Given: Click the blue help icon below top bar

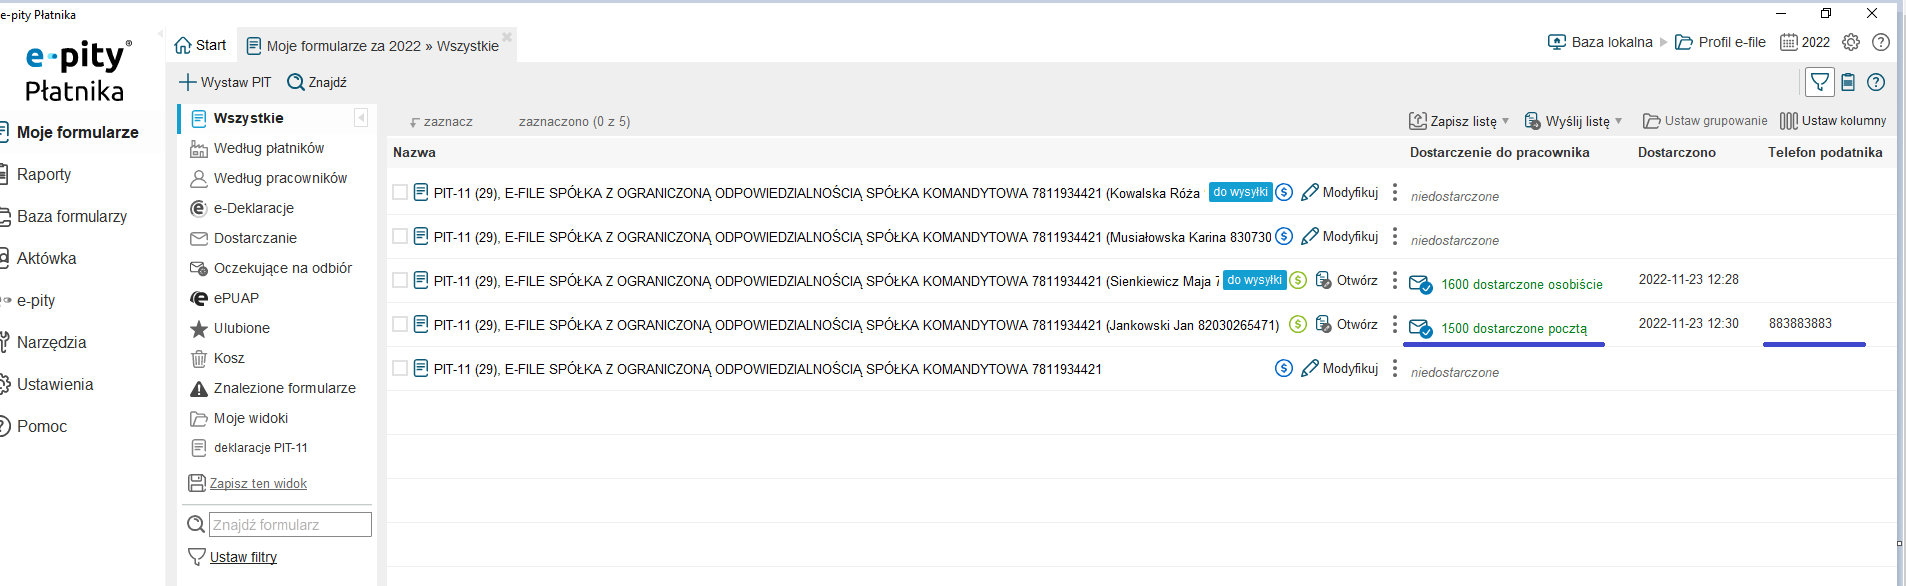Looking at the screenshot, I should (x=1876, y=82).
